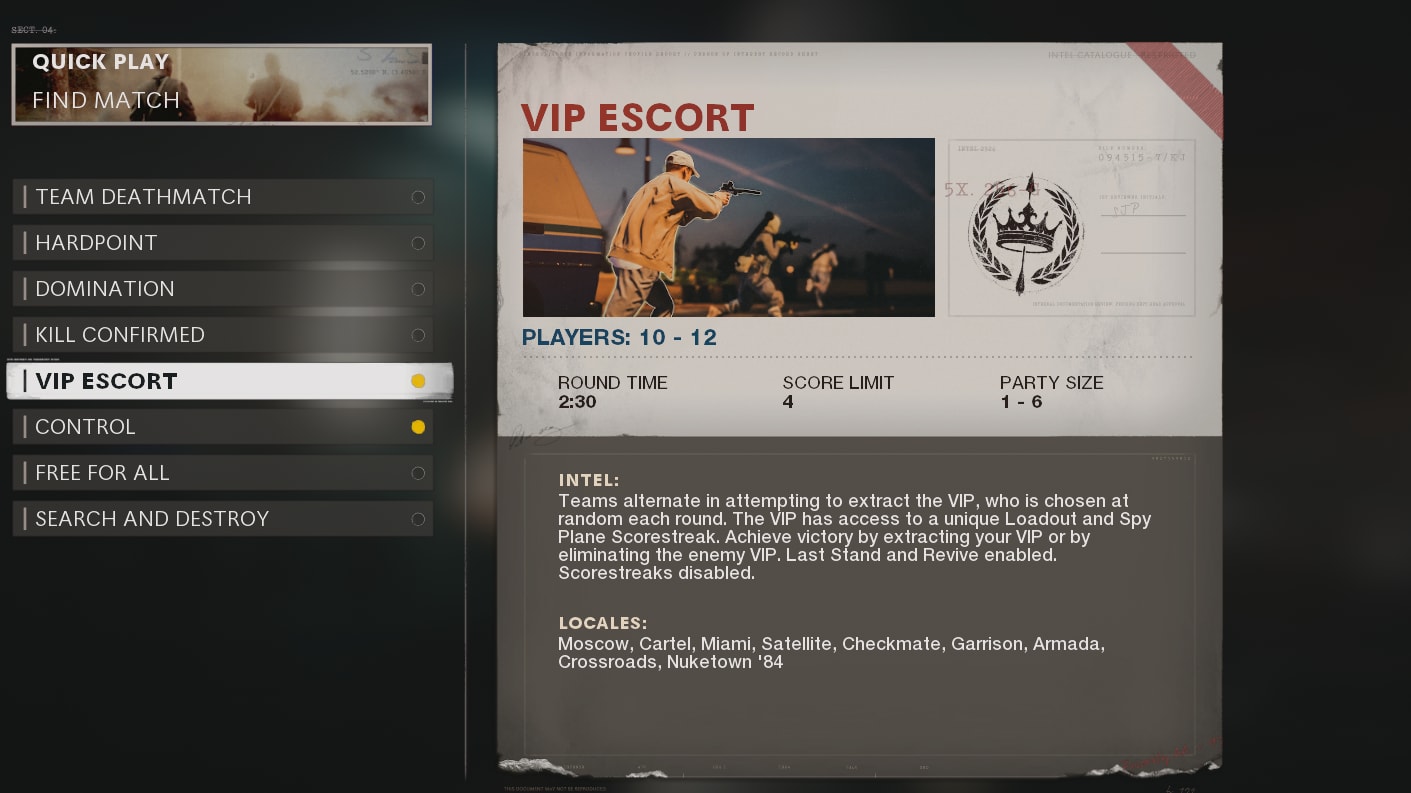
Task: Select Search and Destroy mode
Action: (223, 519)
